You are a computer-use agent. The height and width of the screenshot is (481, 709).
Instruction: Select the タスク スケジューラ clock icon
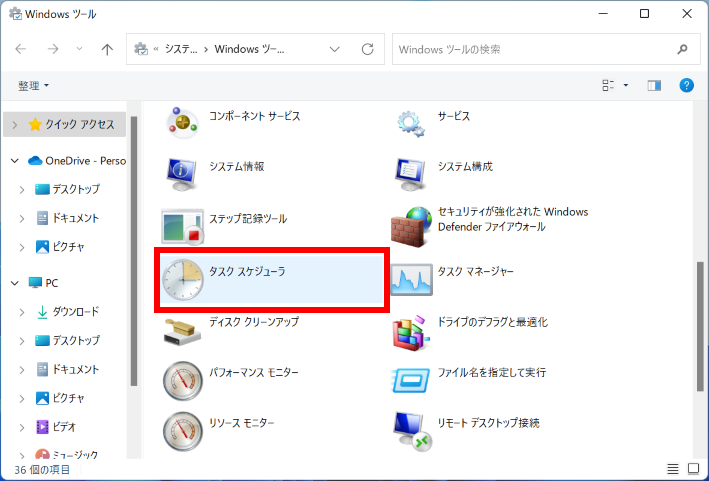coord(183,279)
